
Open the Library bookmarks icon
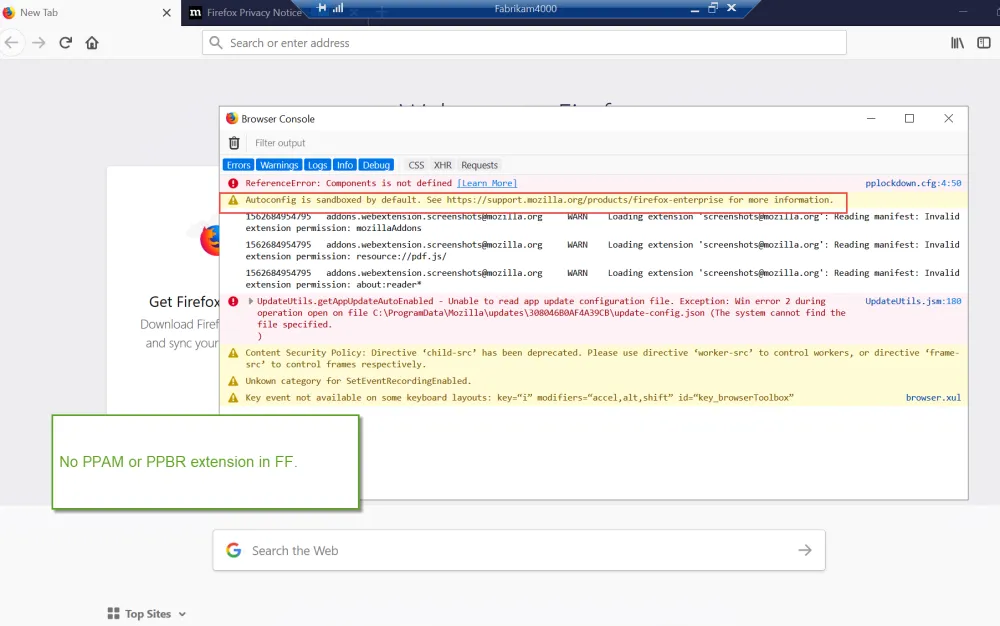click(x=957, y=43)
